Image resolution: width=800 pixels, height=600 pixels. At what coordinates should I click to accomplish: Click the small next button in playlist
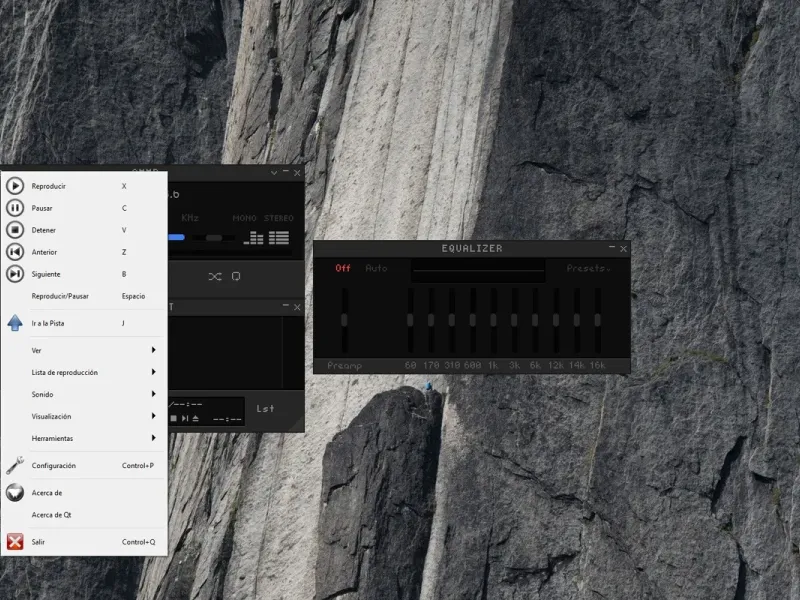[185, 418]
